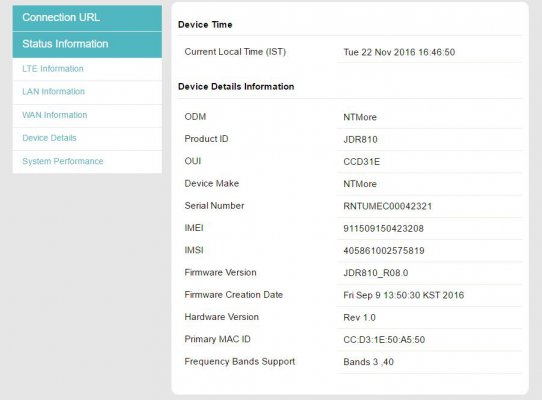Select the firmware version JDR810_R08.0
This screenshot has width=542, height=400.
[376, 273]
